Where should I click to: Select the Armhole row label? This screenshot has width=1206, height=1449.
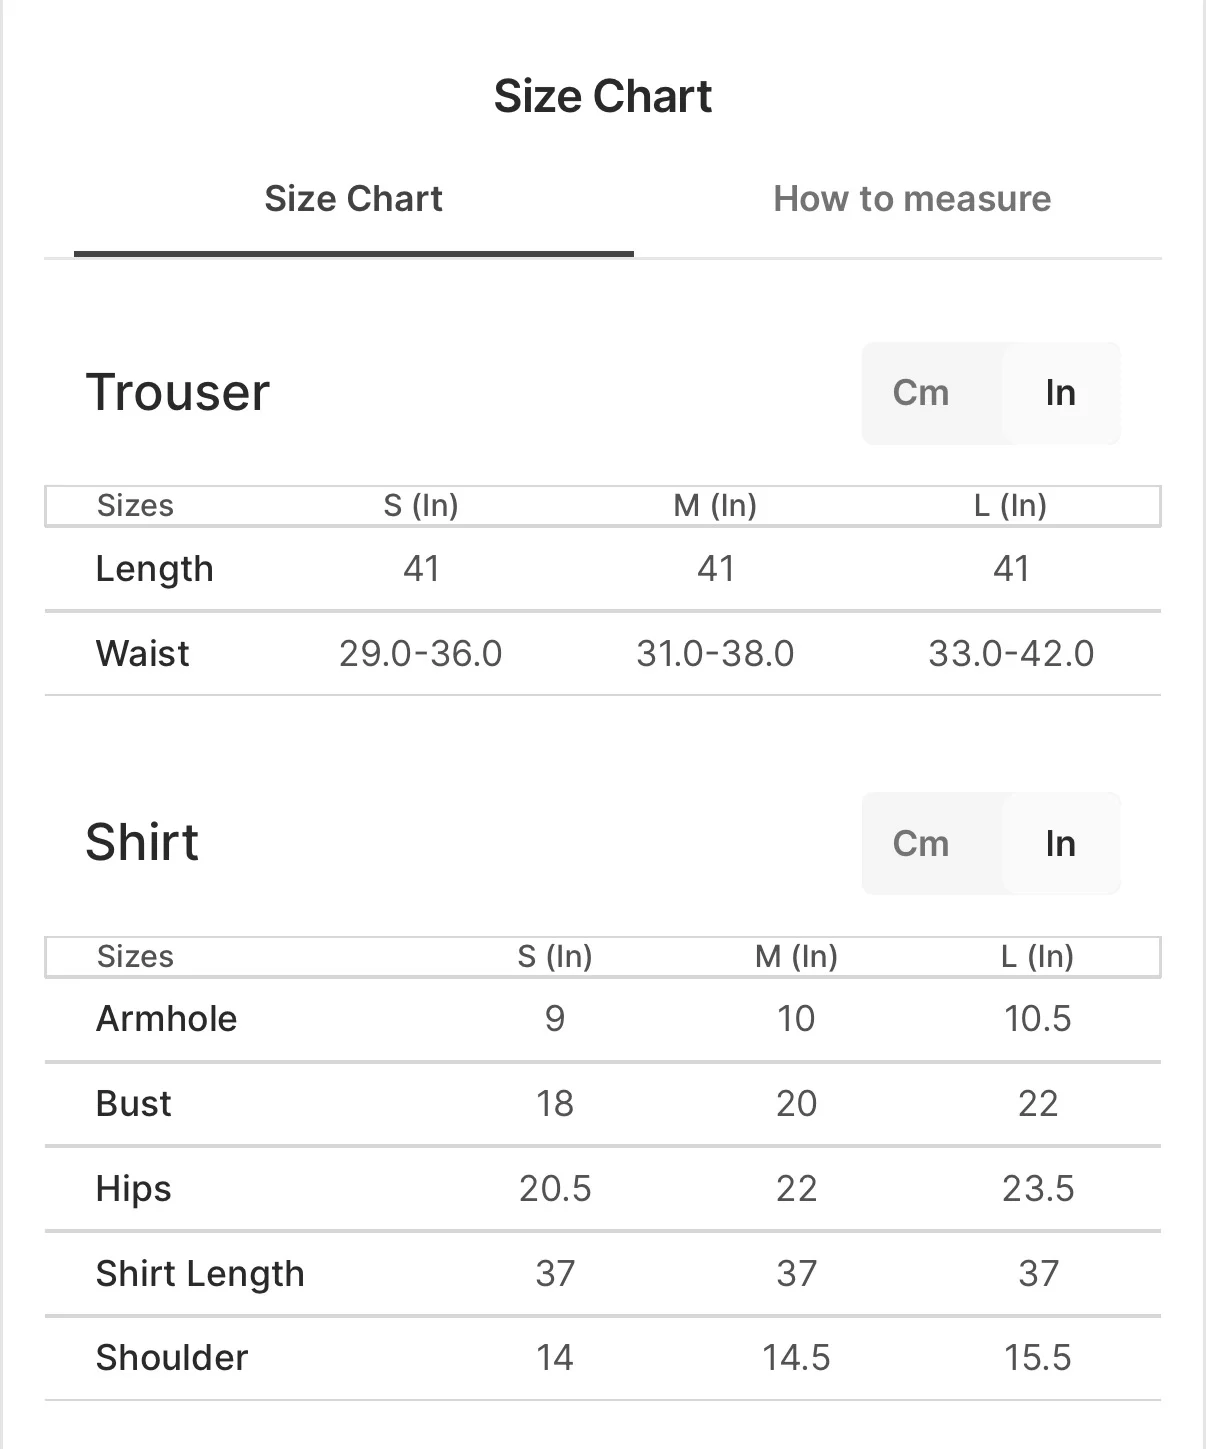166,1019
